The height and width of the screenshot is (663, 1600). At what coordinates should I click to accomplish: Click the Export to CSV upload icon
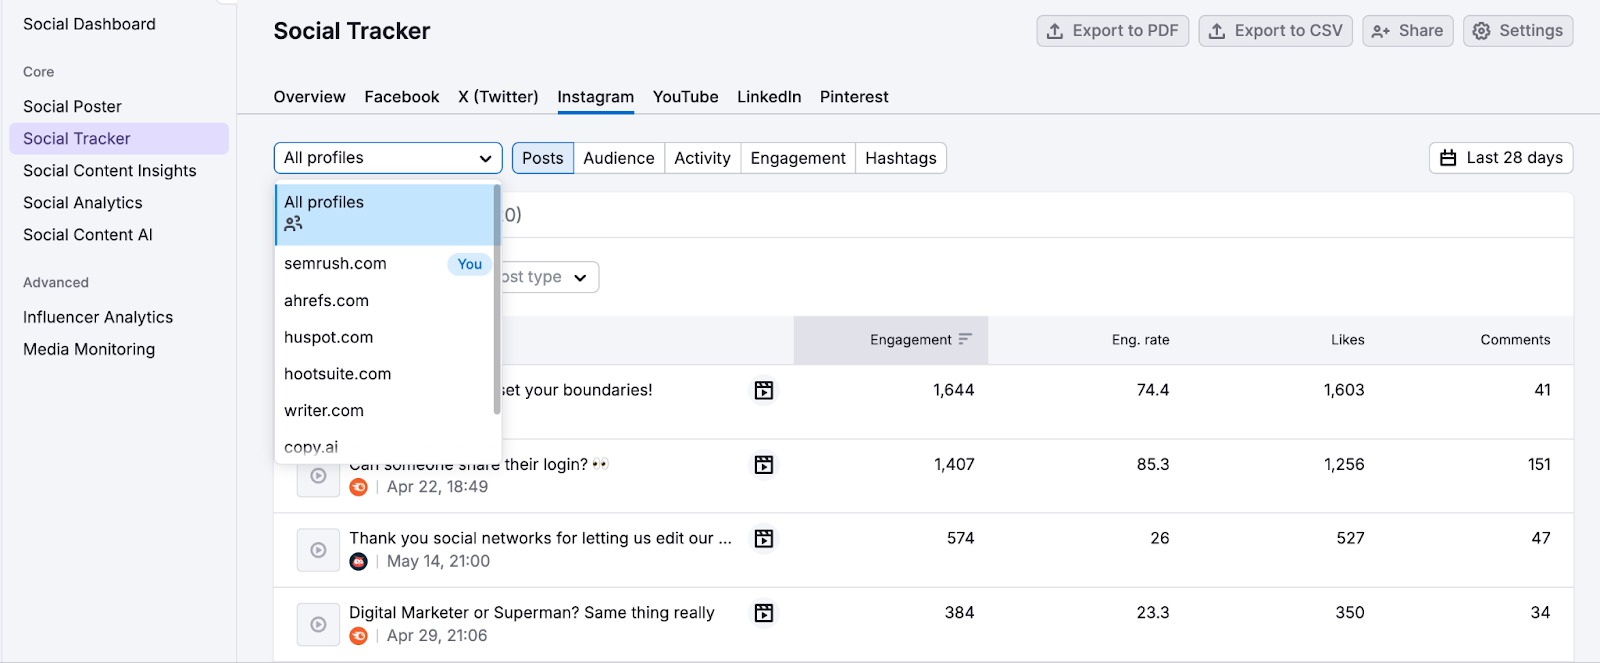pyautogui.click(x=1216, y=31)
